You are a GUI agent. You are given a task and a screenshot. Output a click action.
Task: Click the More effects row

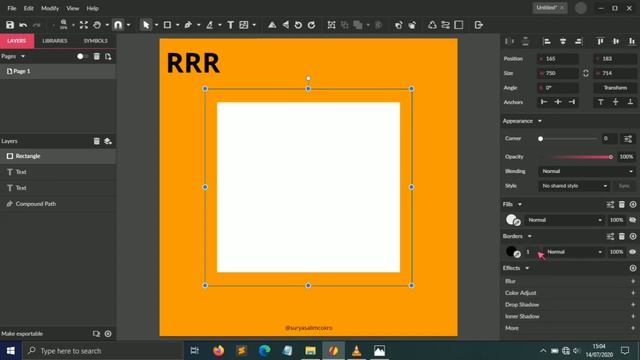[x=569, y=328]
